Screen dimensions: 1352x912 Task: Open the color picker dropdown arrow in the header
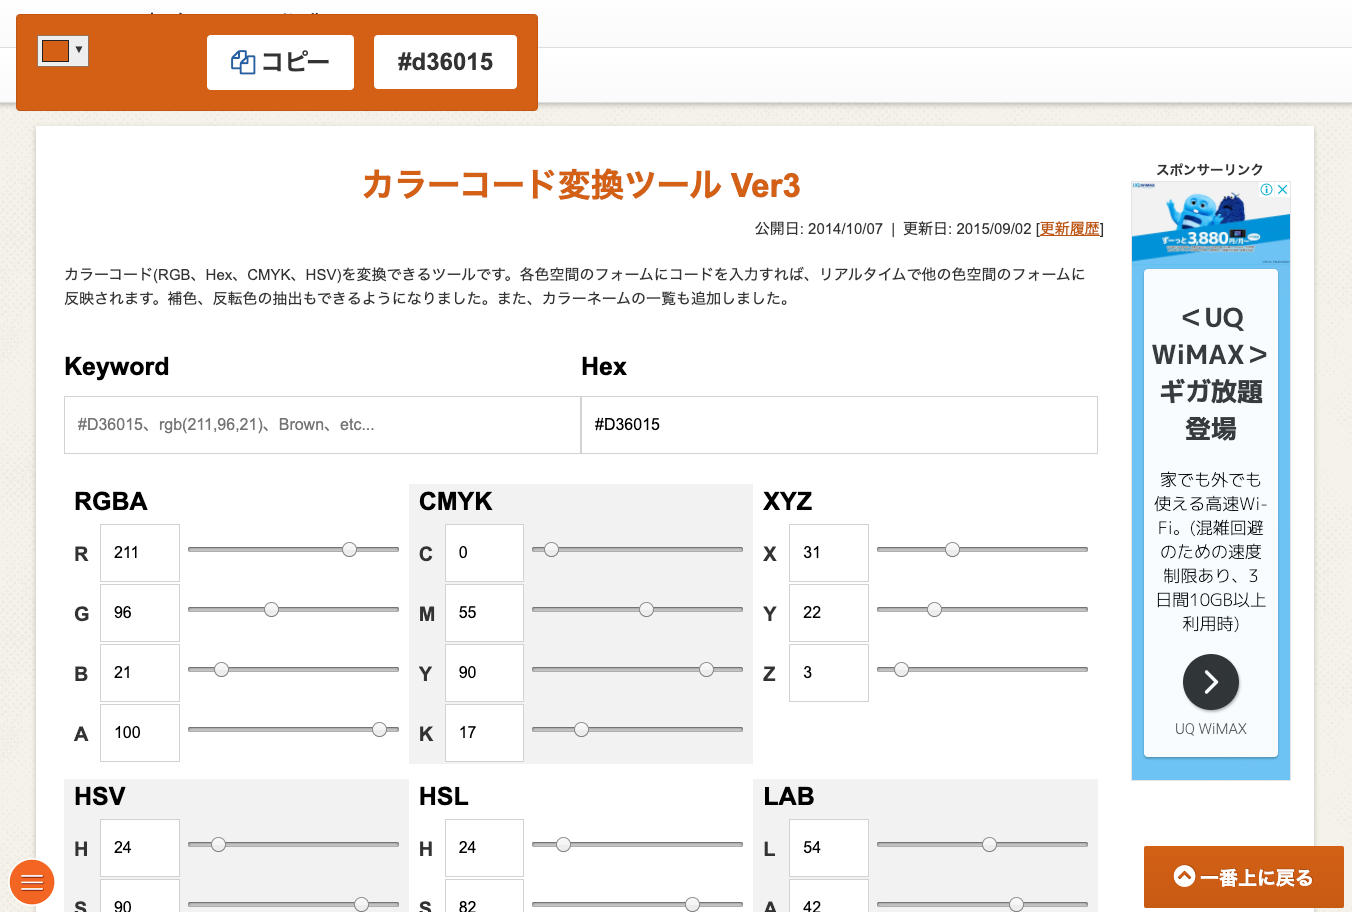click(78, 50)
